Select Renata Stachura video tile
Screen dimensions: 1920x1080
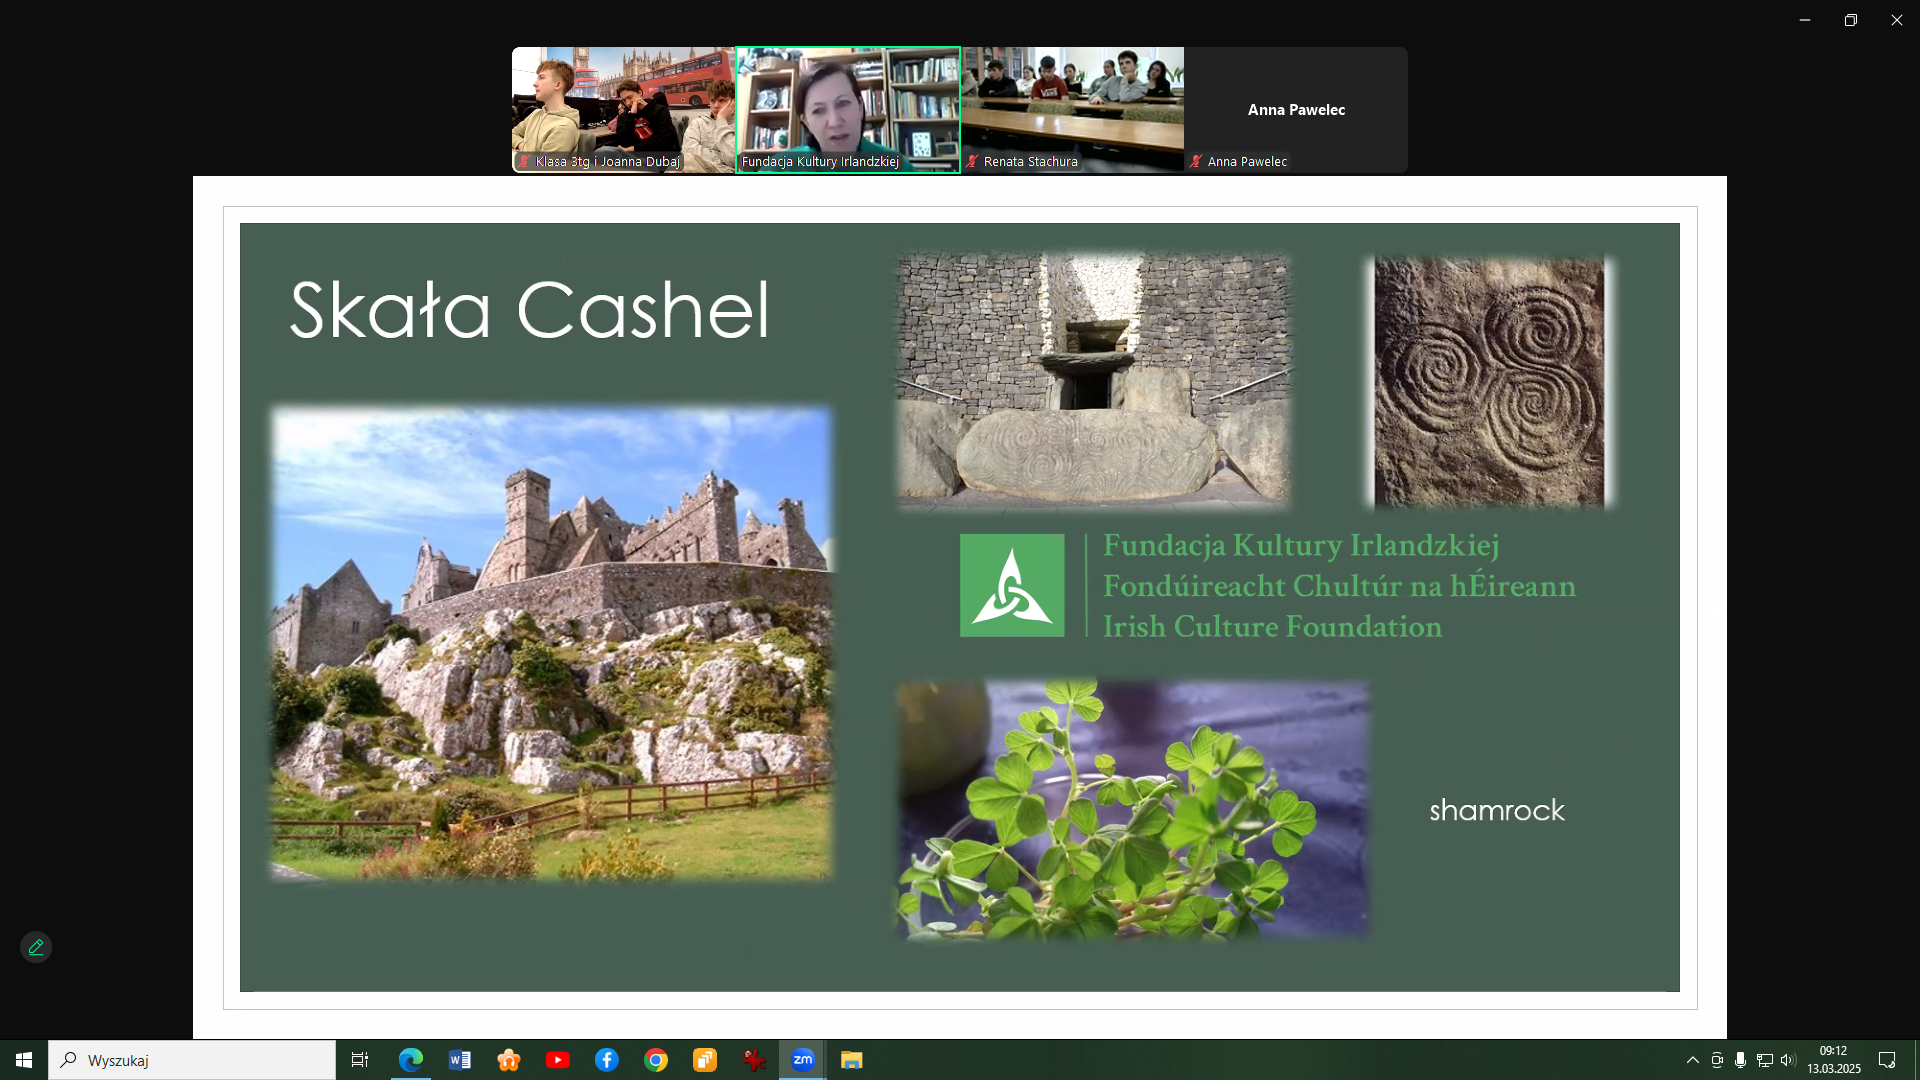[1072, 109]
